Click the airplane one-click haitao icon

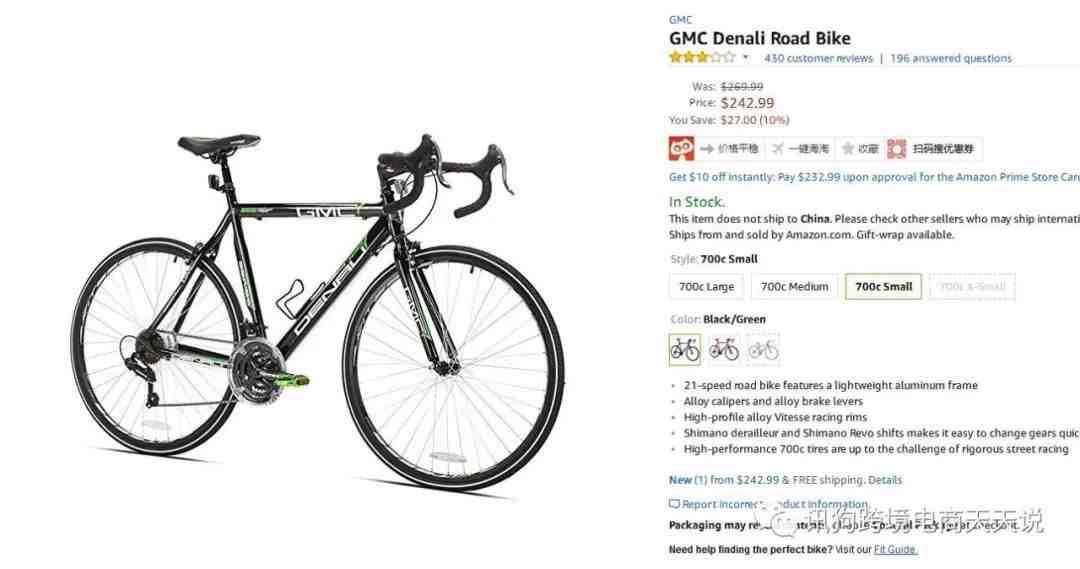coord(778,149)
